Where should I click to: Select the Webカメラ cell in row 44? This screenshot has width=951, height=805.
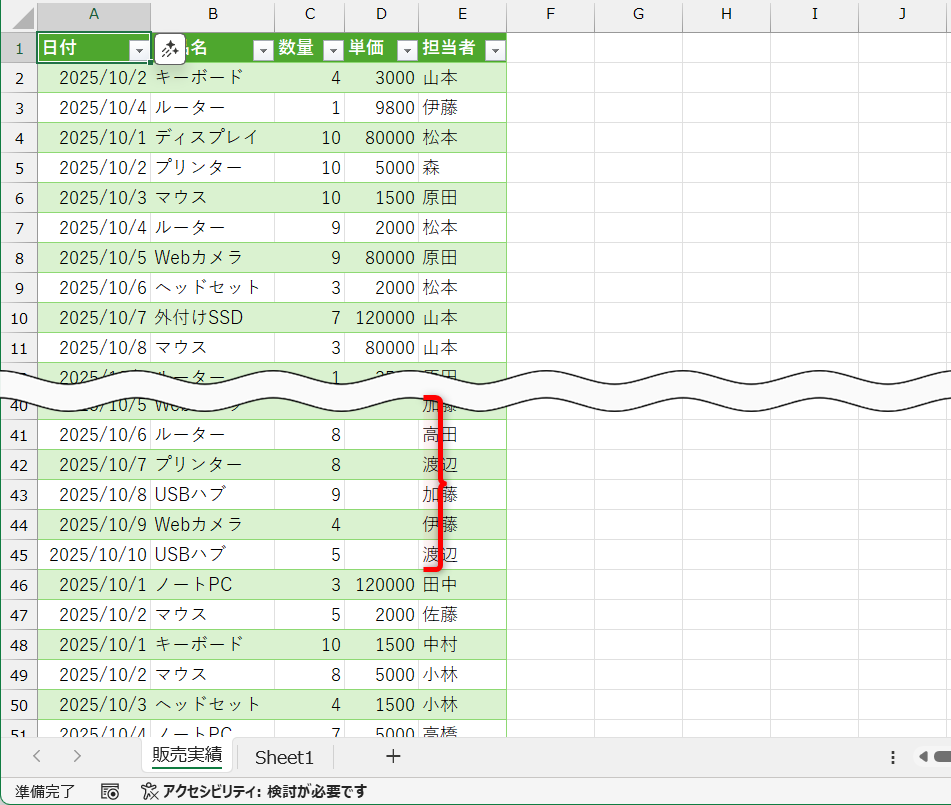(x=213, y=525)
